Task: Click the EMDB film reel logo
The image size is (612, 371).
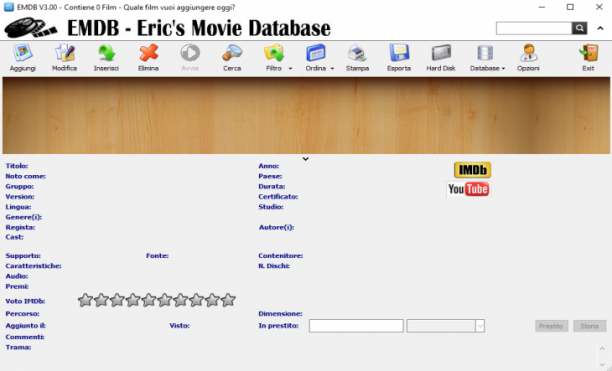Action: [30, 28]
